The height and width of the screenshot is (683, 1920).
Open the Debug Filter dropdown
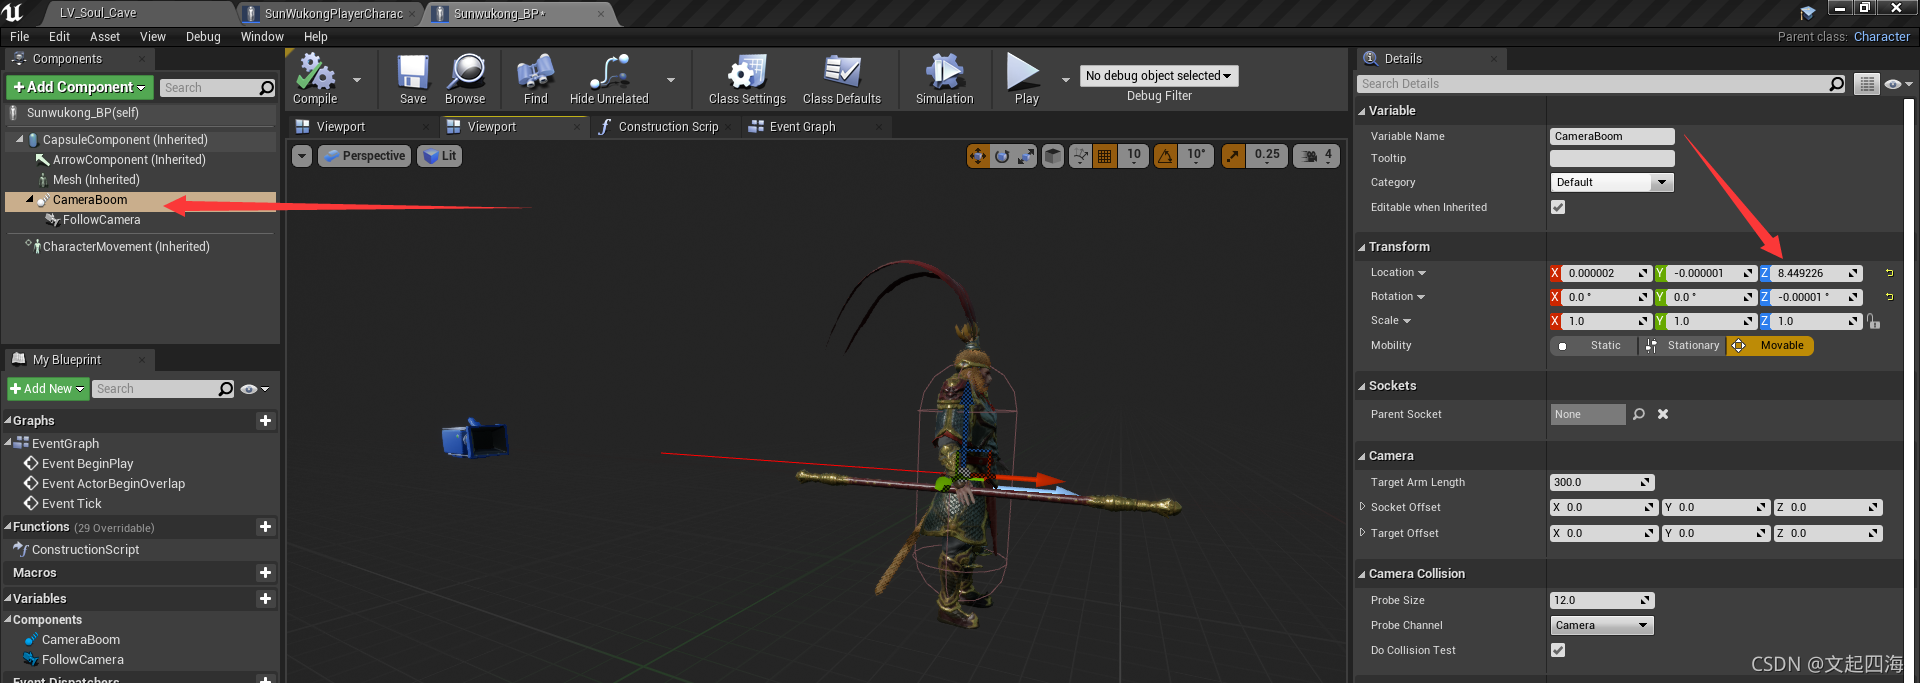(x=1159, y=76)
